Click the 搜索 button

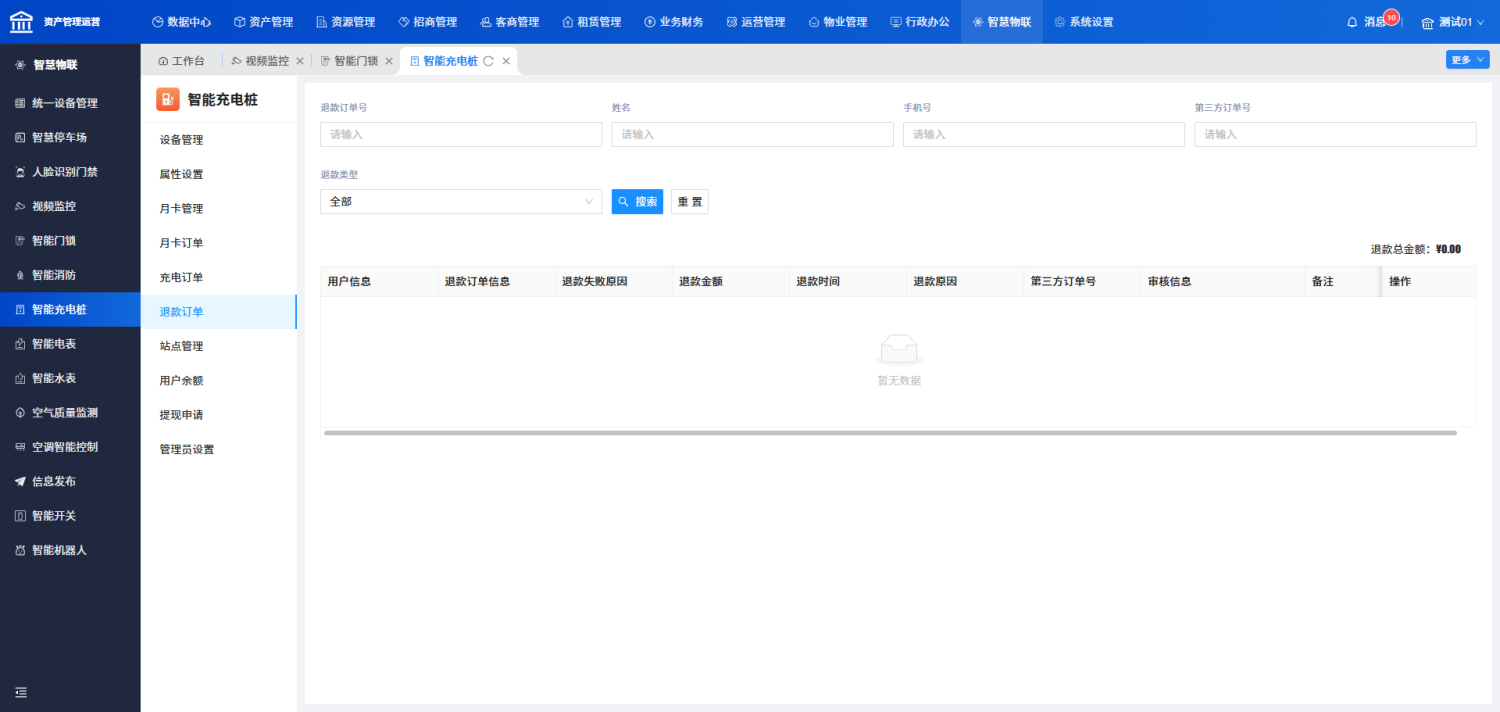(x=637, y=201)
